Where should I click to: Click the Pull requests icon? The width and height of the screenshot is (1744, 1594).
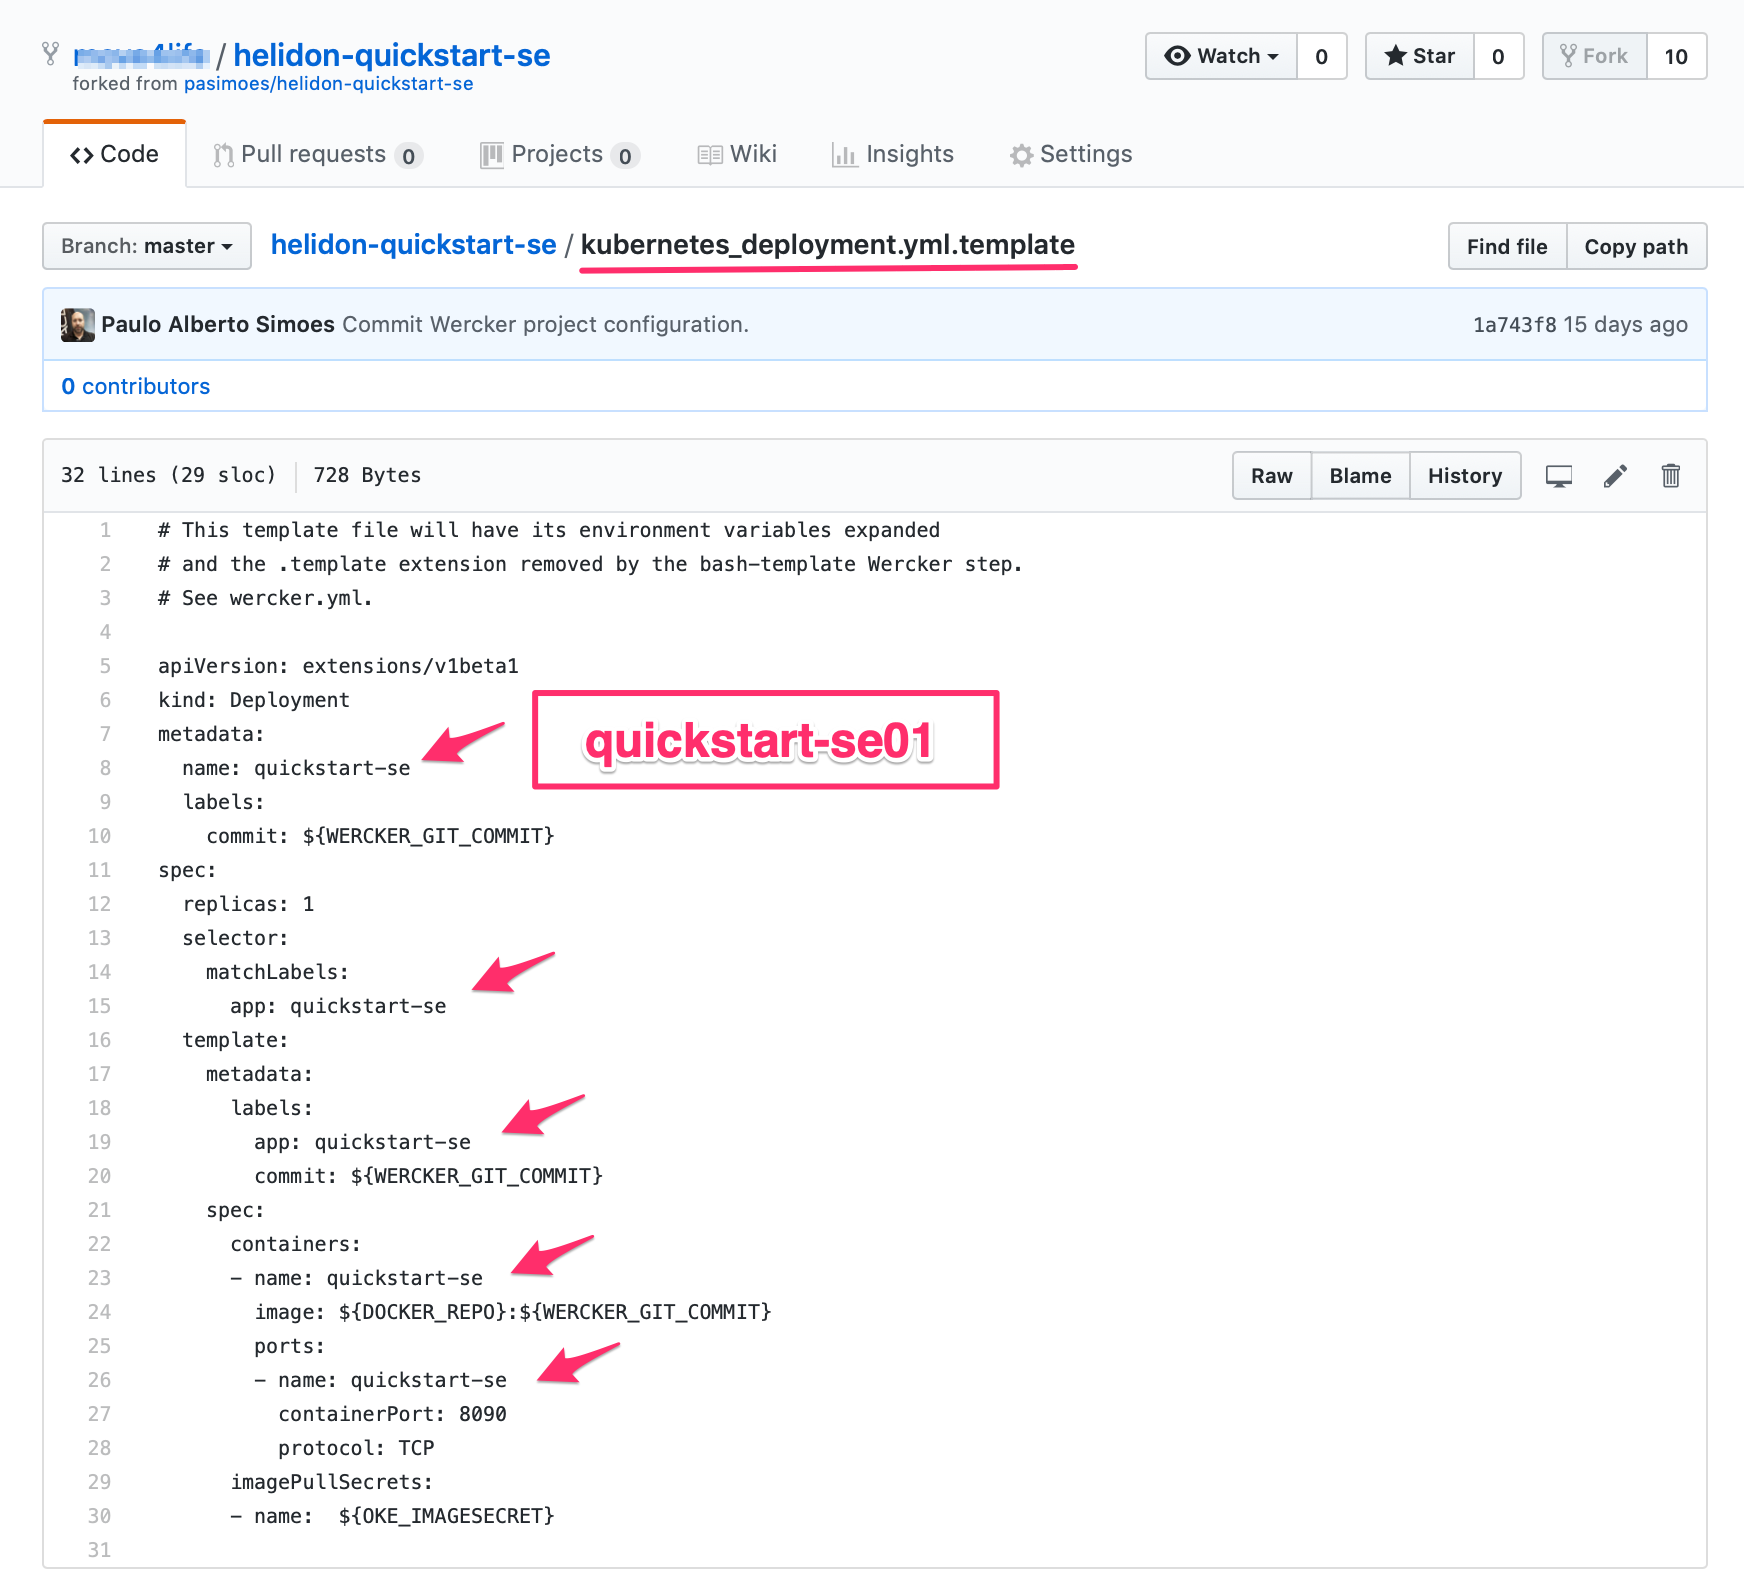[224, 155]
